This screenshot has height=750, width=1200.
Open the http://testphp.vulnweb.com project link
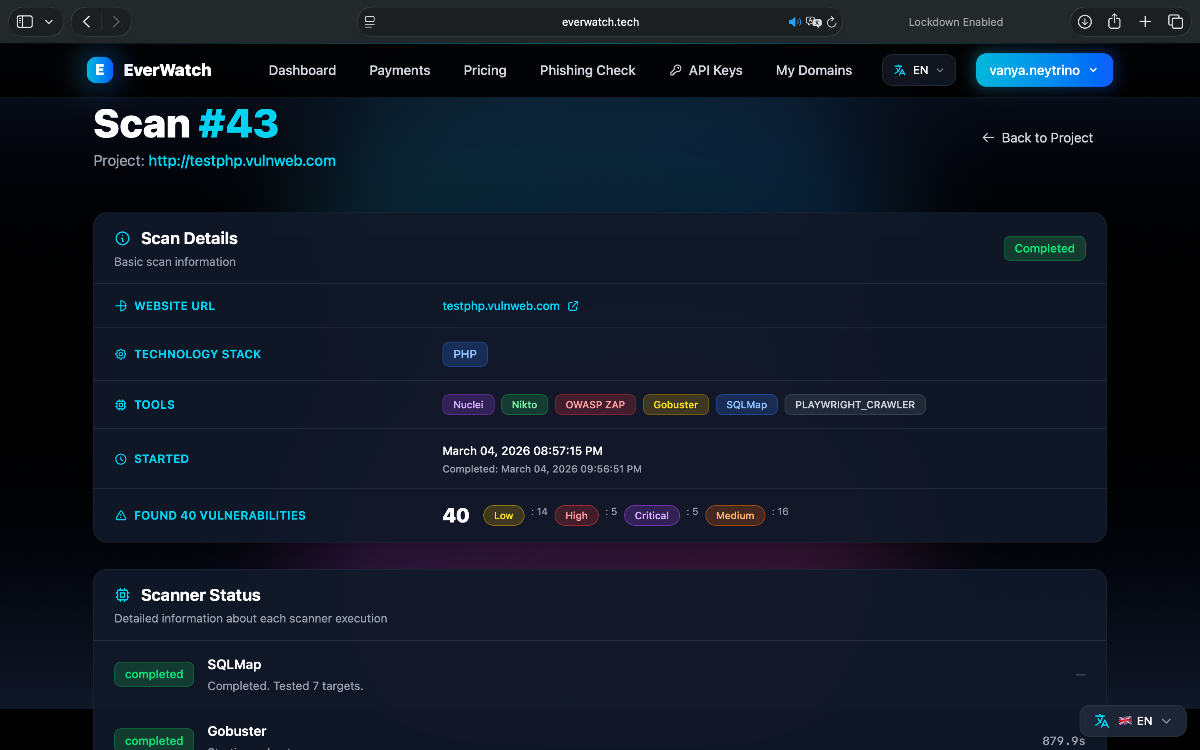click(241, 160)
